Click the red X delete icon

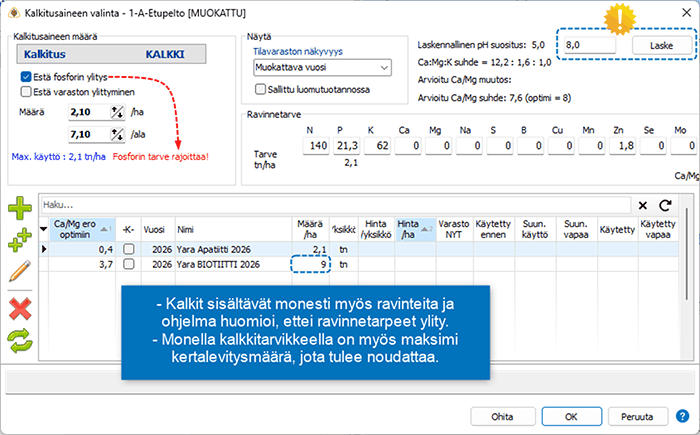[x=20, y=307]
